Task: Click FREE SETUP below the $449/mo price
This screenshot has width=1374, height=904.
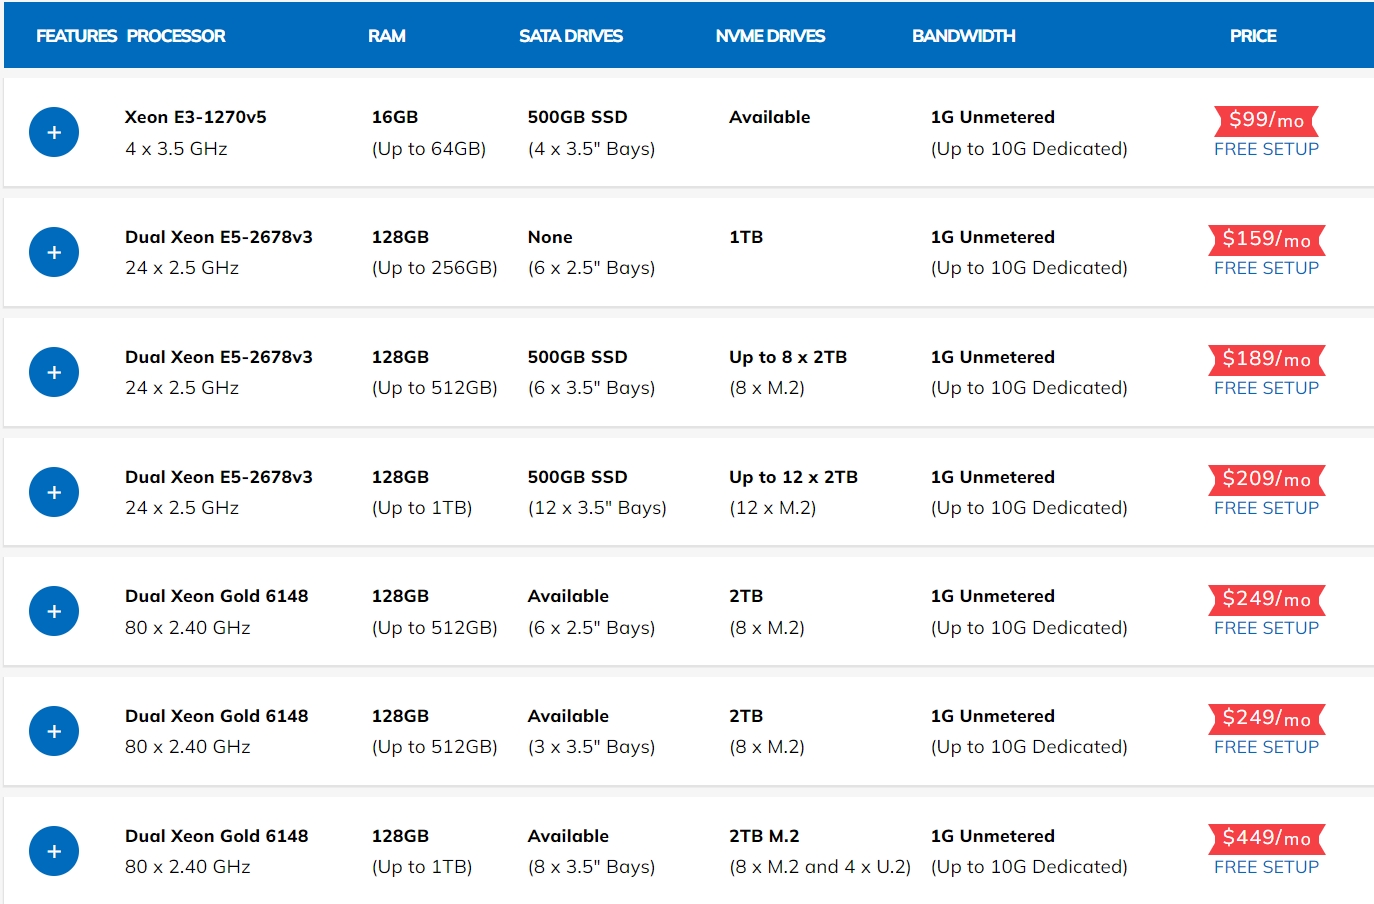Action: [x=1266, y=867]
